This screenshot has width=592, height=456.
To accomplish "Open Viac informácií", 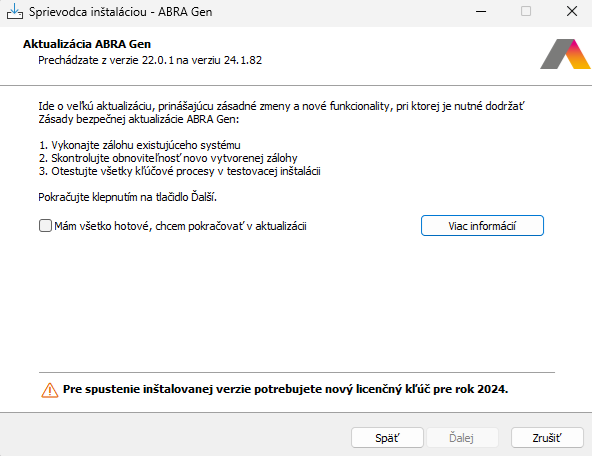I will pyautogui.click(x=482, y=226).
